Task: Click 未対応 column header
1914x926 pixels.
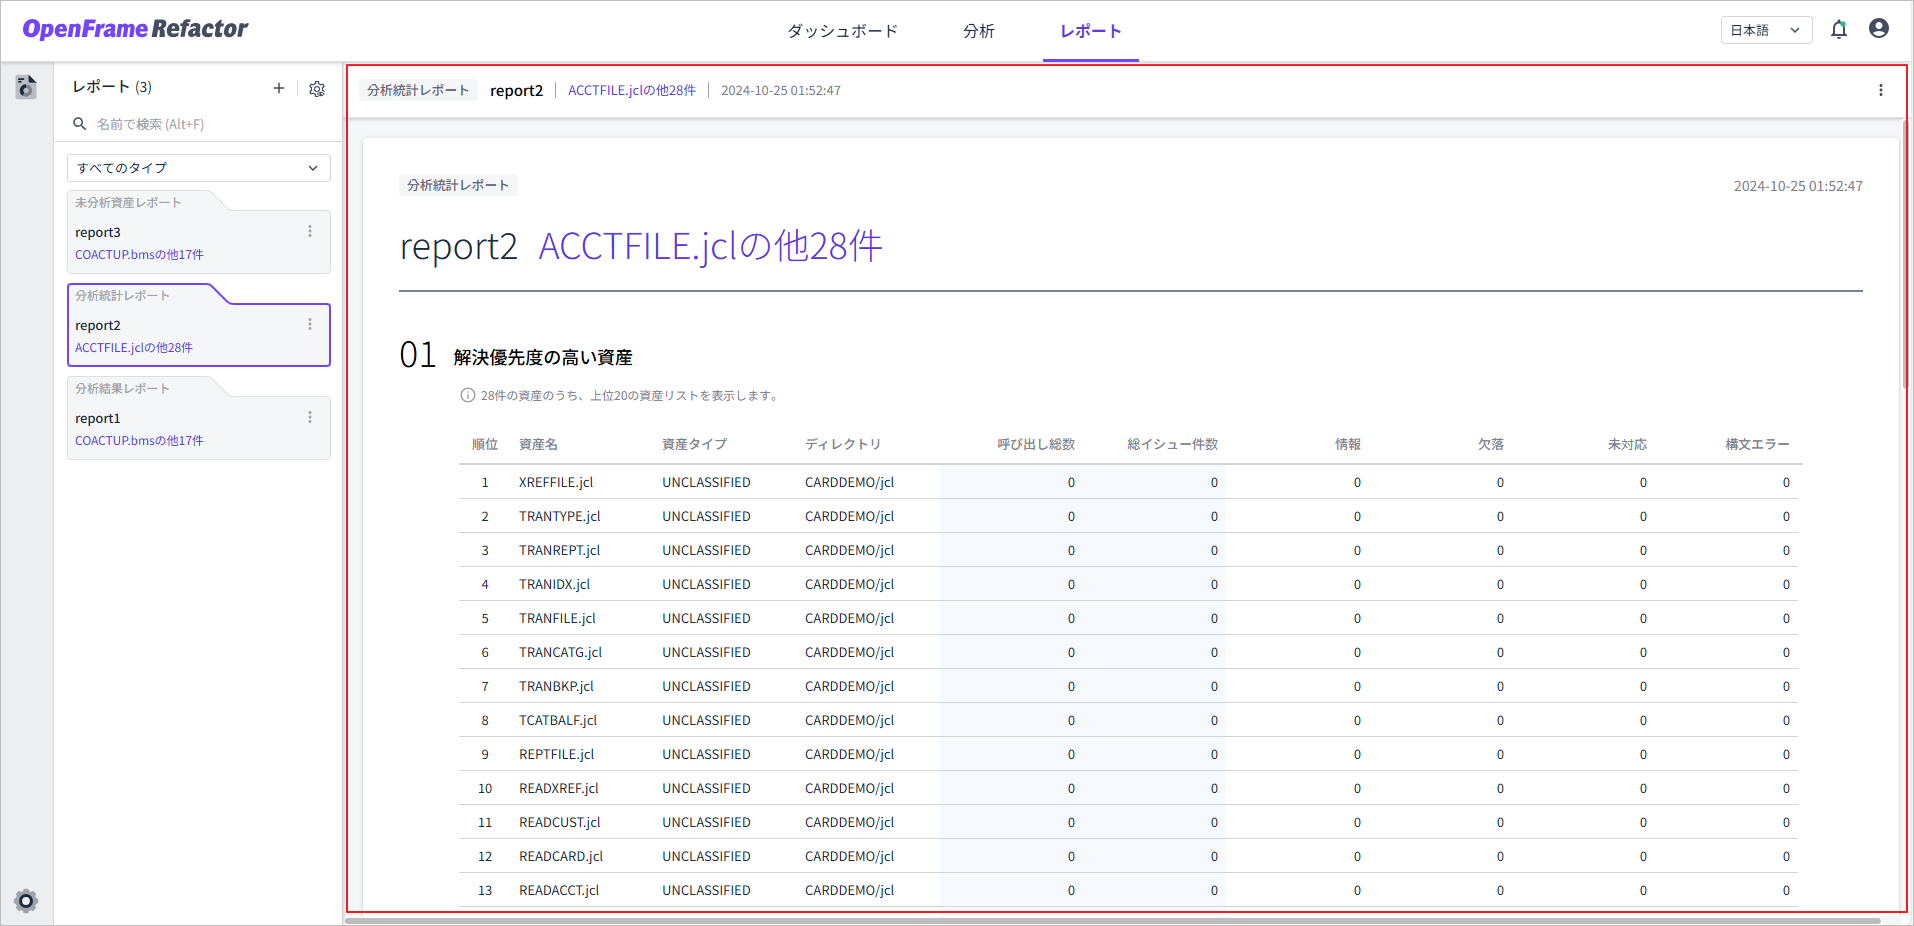Action: click(x=1627, y=444)
